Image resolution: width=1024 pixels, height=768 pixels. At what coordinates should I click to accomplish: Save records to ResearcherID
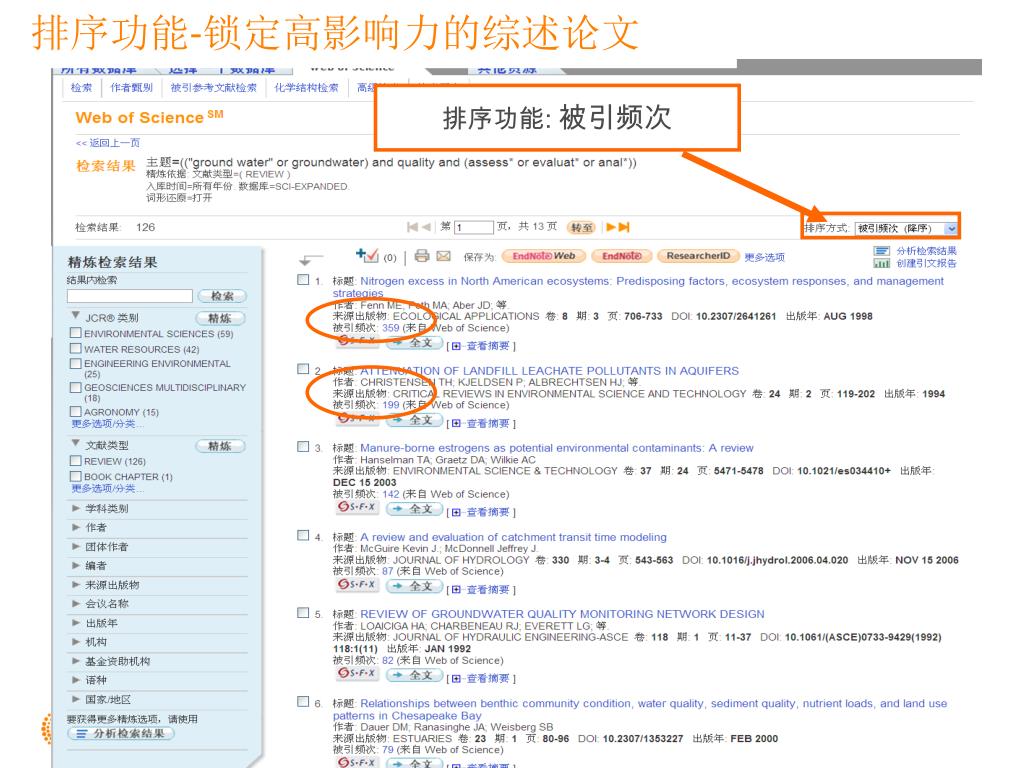[698, 256]
